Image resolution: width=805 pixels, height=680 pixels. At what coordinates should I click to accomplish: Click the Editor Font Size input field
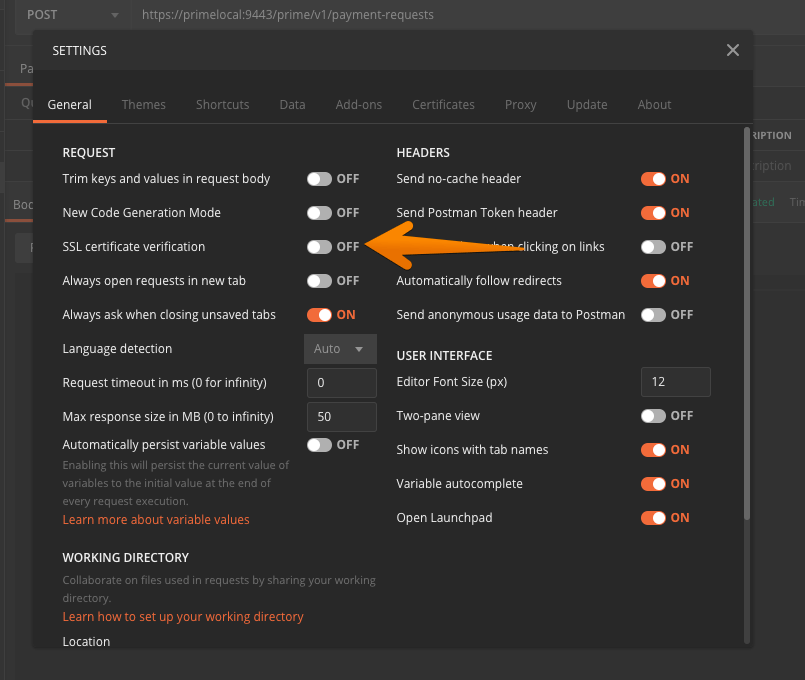point(675,382)
